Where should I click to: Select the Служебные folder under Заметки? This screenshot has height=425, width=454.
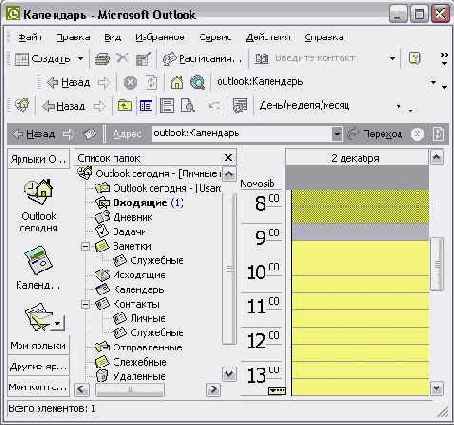click(x=148, y=260)
